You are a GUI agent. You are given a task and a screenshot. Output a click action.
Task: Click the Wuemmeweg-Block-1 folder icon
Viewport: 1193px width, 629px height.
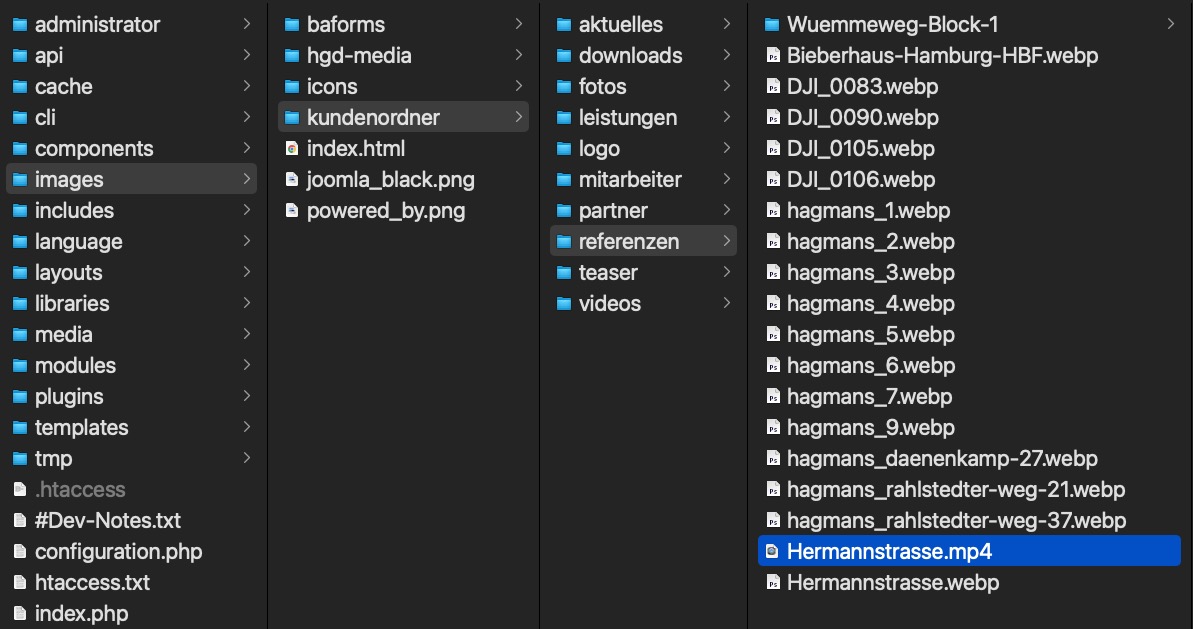pyautogui.click(x=772, y=24)
